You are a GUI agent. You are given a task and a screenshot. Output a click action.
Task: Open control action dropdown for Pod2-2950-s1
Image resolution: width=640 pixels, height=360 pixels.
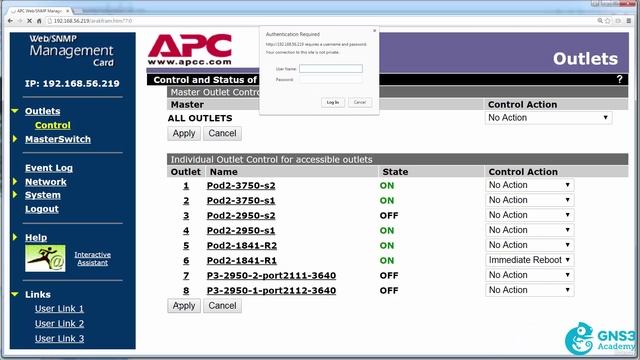click(x=529, y=230)
